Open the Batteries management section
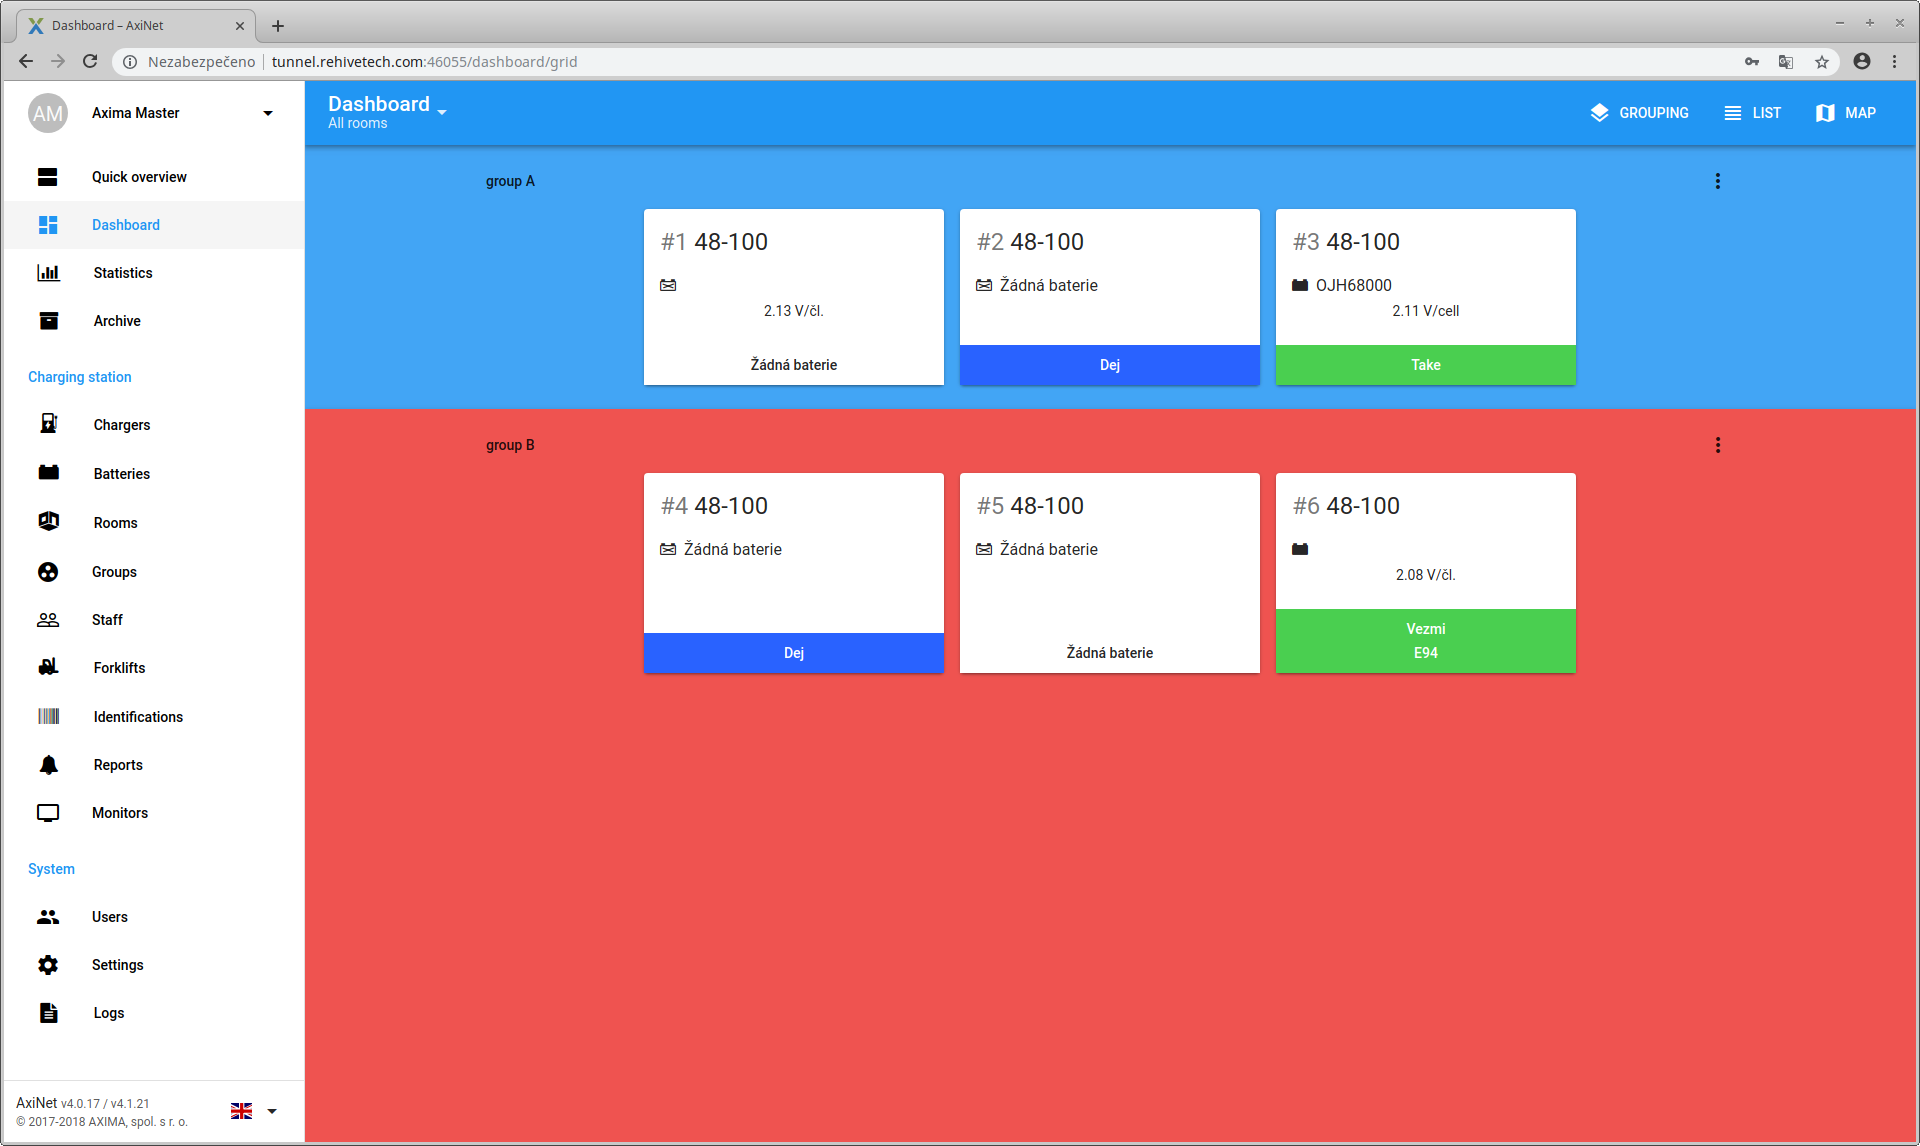 pyautogui.click(x=120, y=473)
